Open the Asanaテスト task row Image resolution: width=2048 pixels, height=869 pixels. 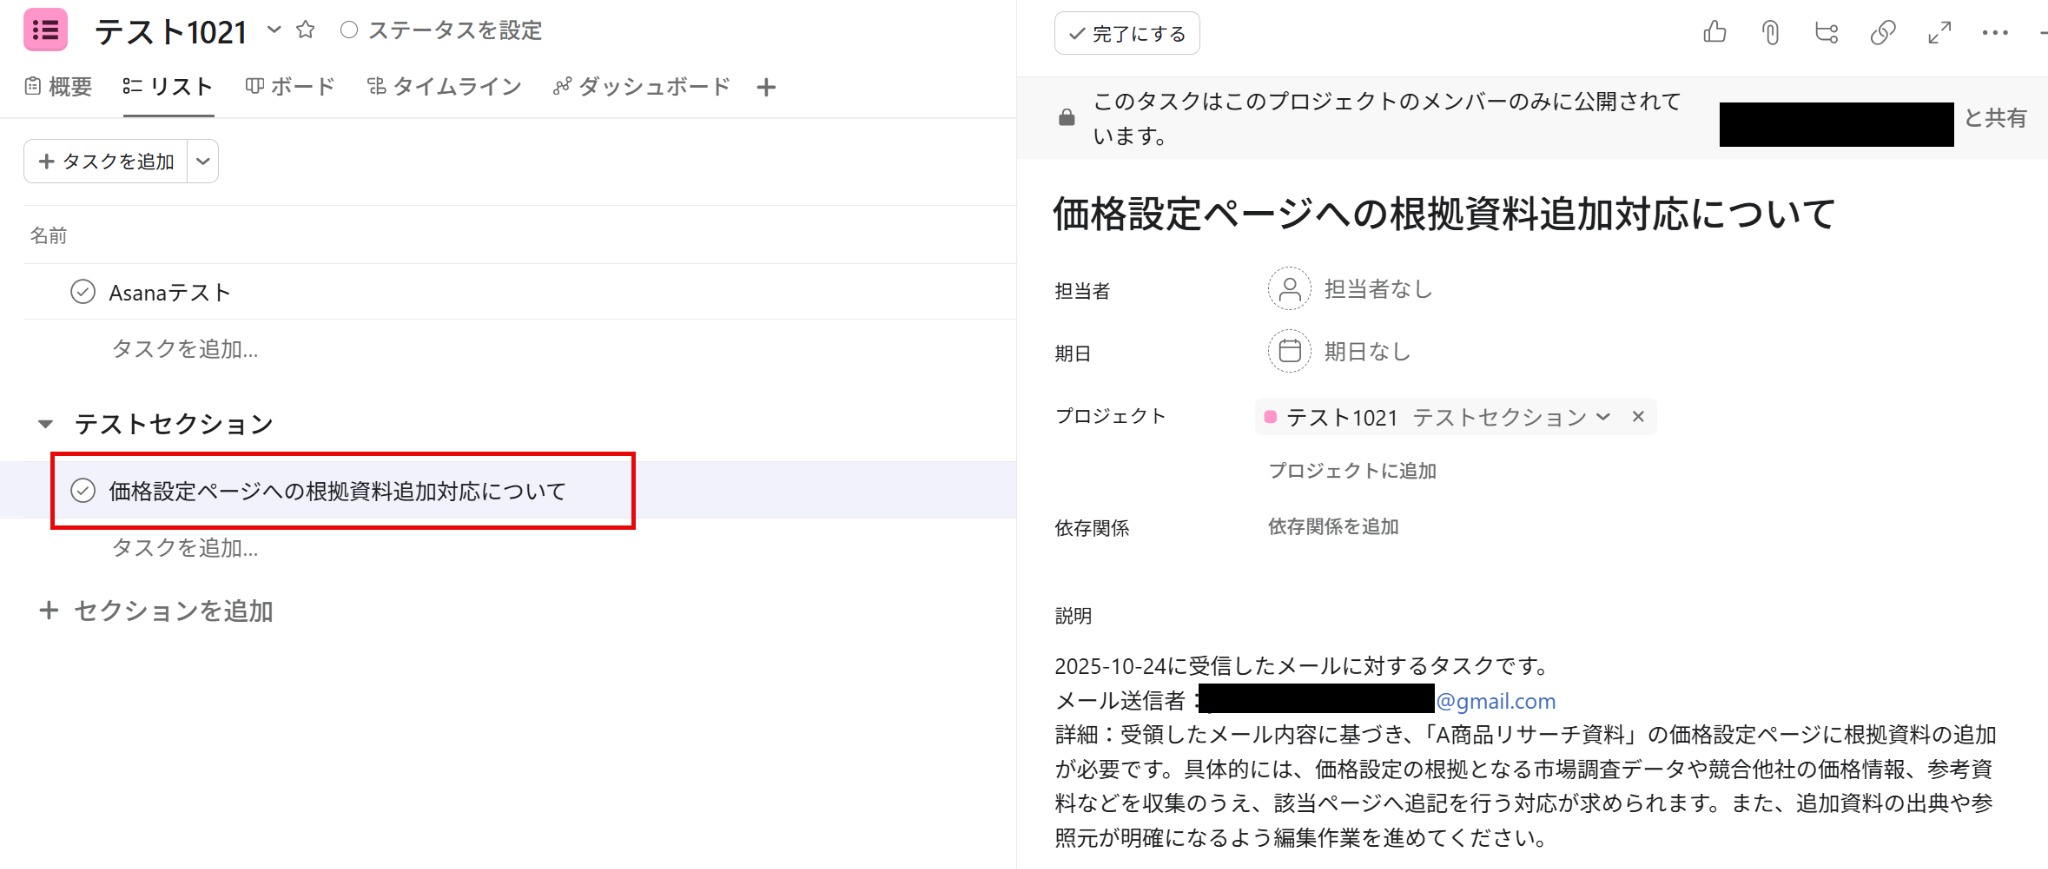click(x=520, y=292)
